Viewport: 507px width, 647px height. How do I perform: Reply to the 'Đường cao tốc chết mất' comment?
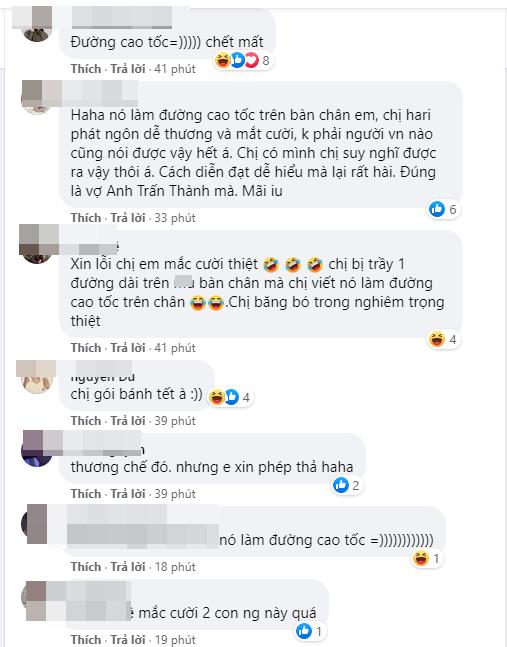[128, 69]
